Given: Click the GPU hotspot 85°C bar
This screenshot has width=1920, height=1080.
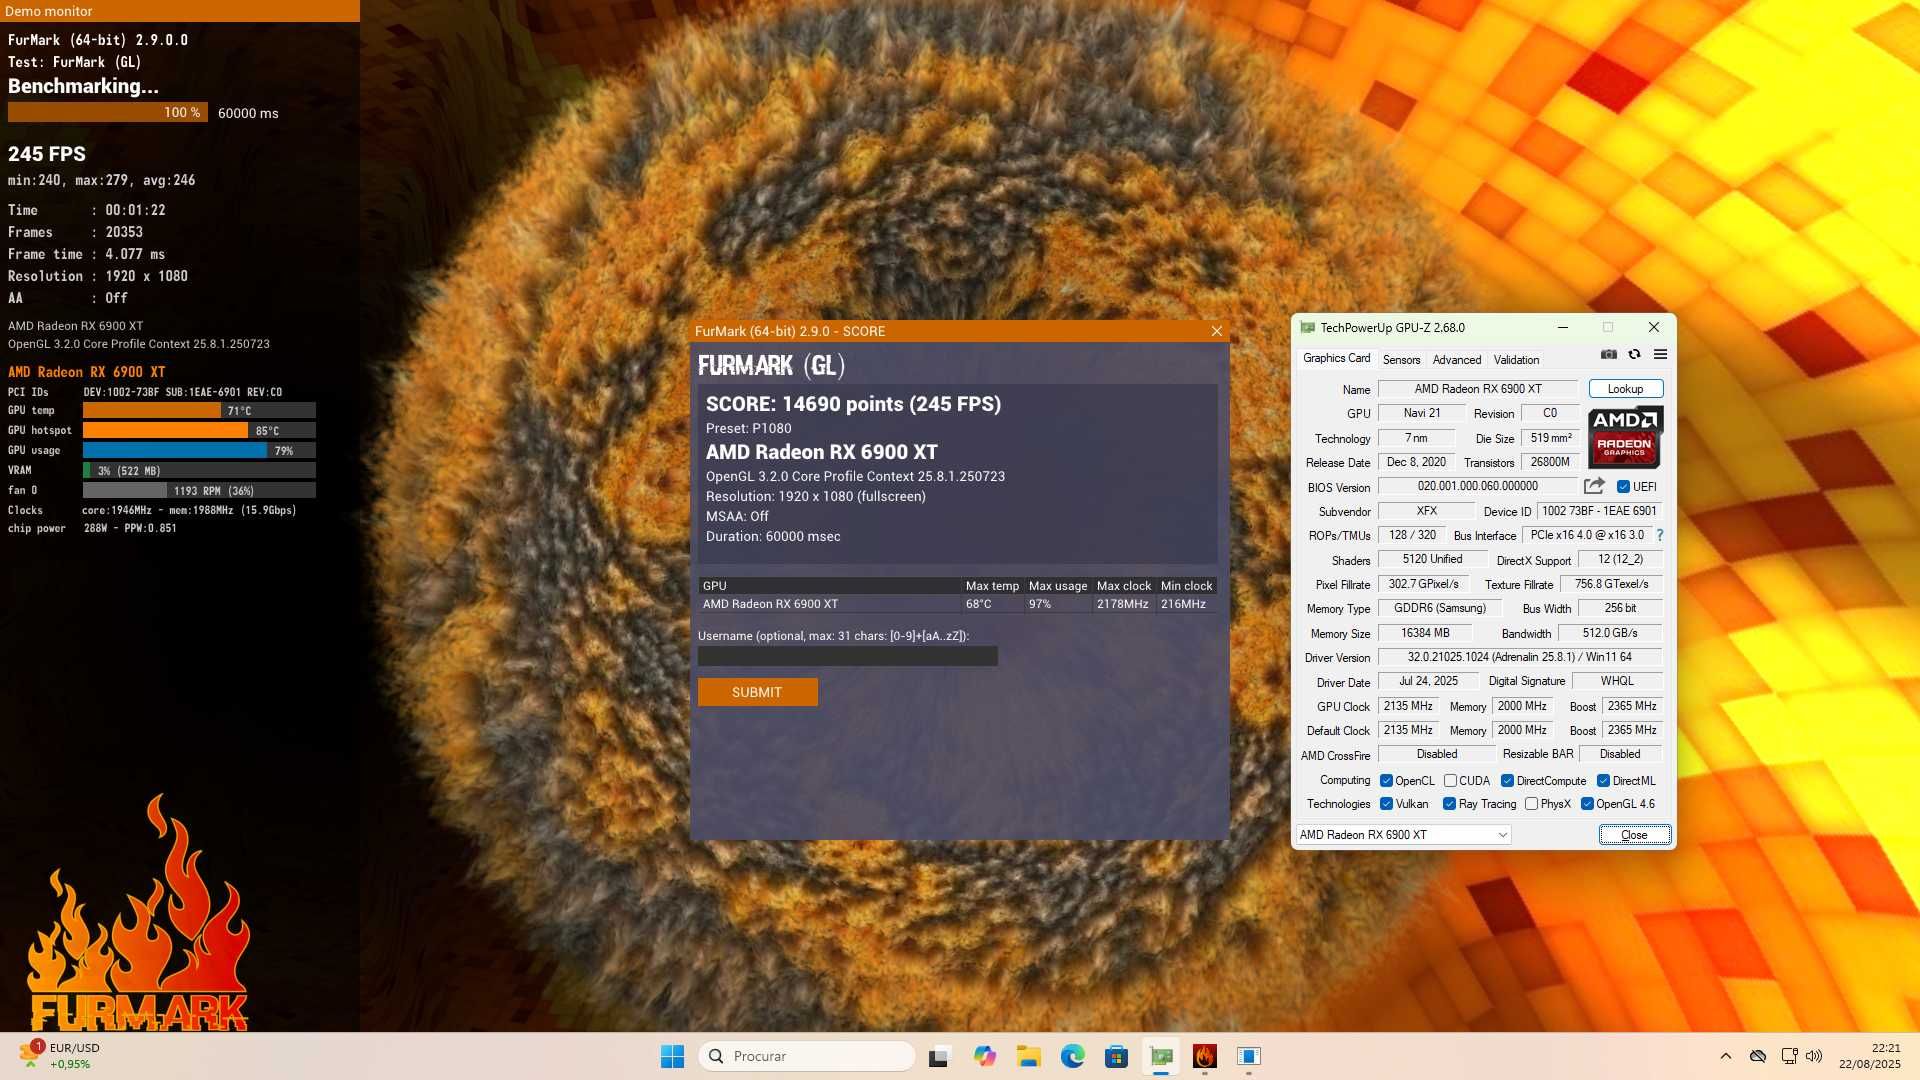Looking at the screenshot, I should pos(199,430).
